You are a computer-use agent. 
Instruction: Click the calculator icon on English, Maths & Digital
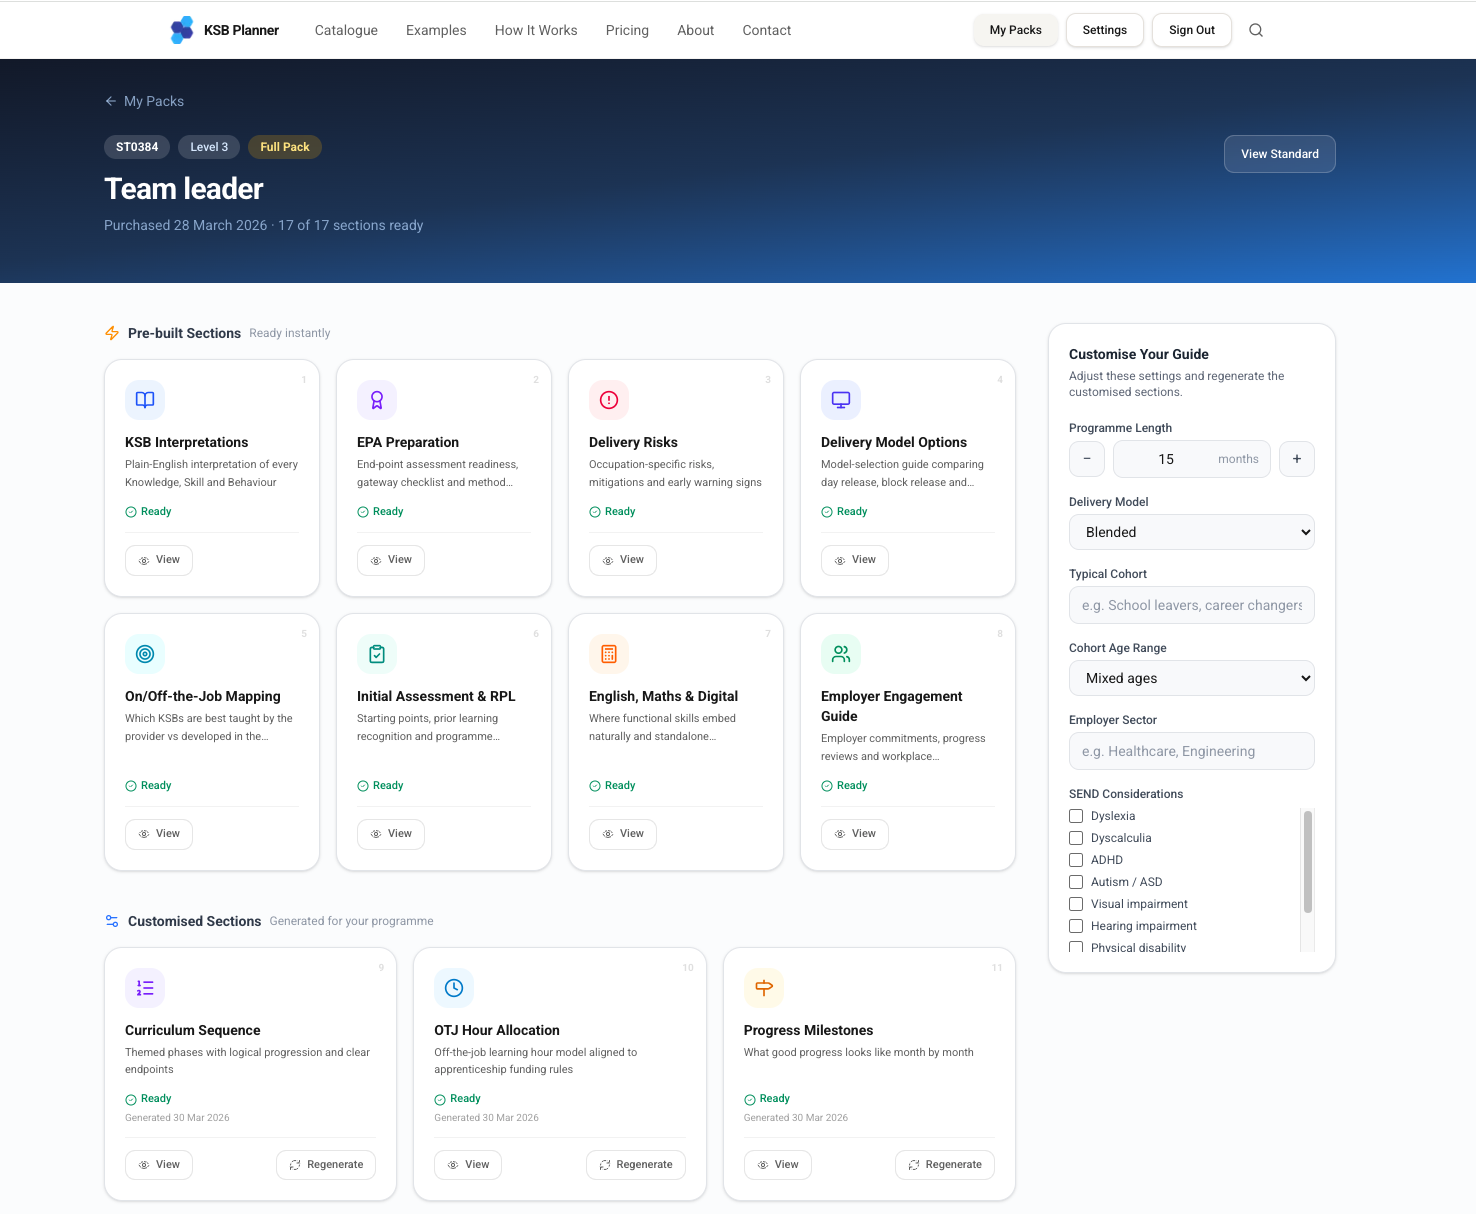609,653
